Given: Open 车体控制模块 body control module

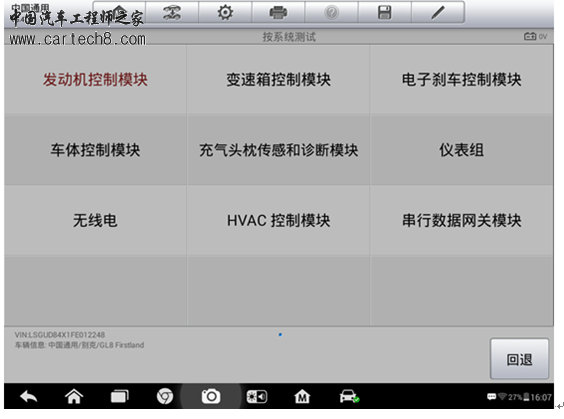Looking at the screenshot, I should [95, 150].
